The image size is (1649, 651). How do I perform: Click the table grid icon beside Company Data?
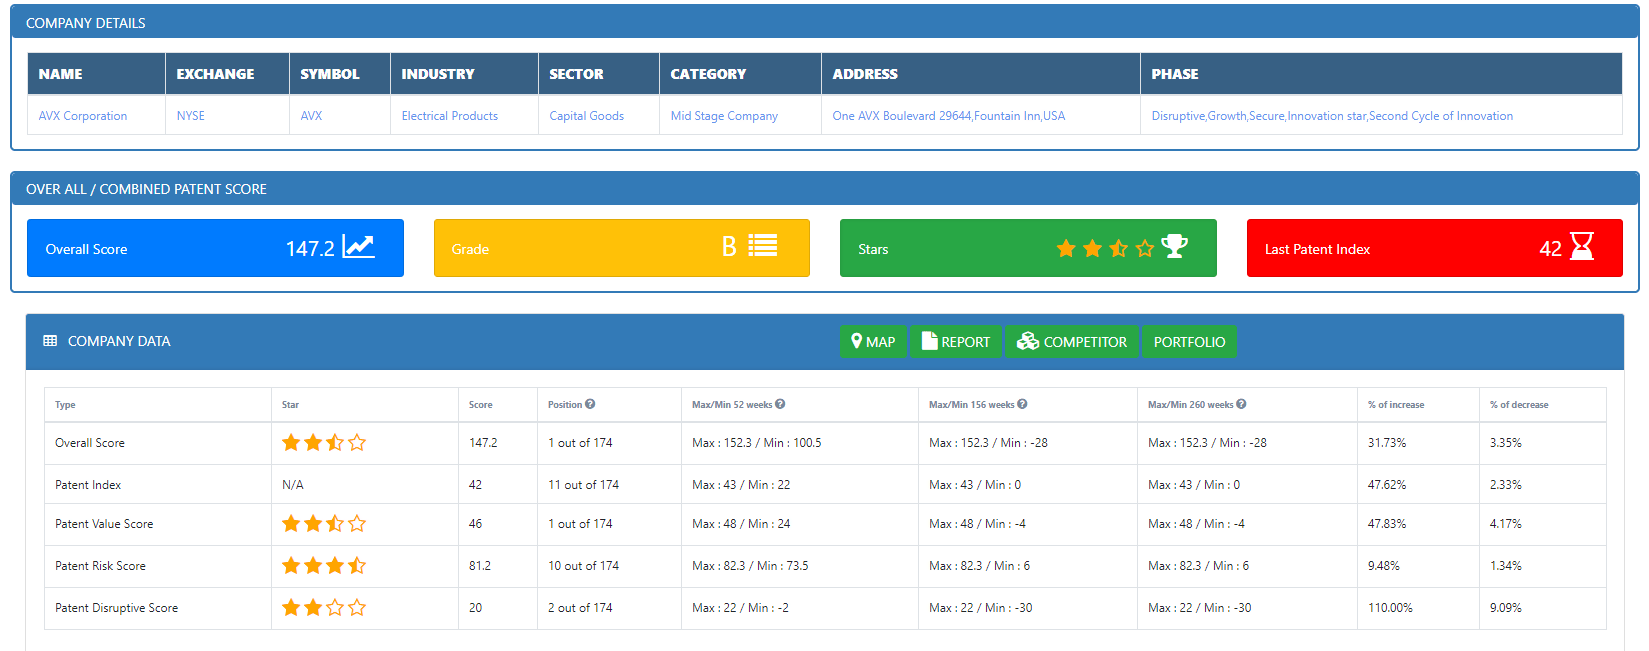tap(50, 341)
